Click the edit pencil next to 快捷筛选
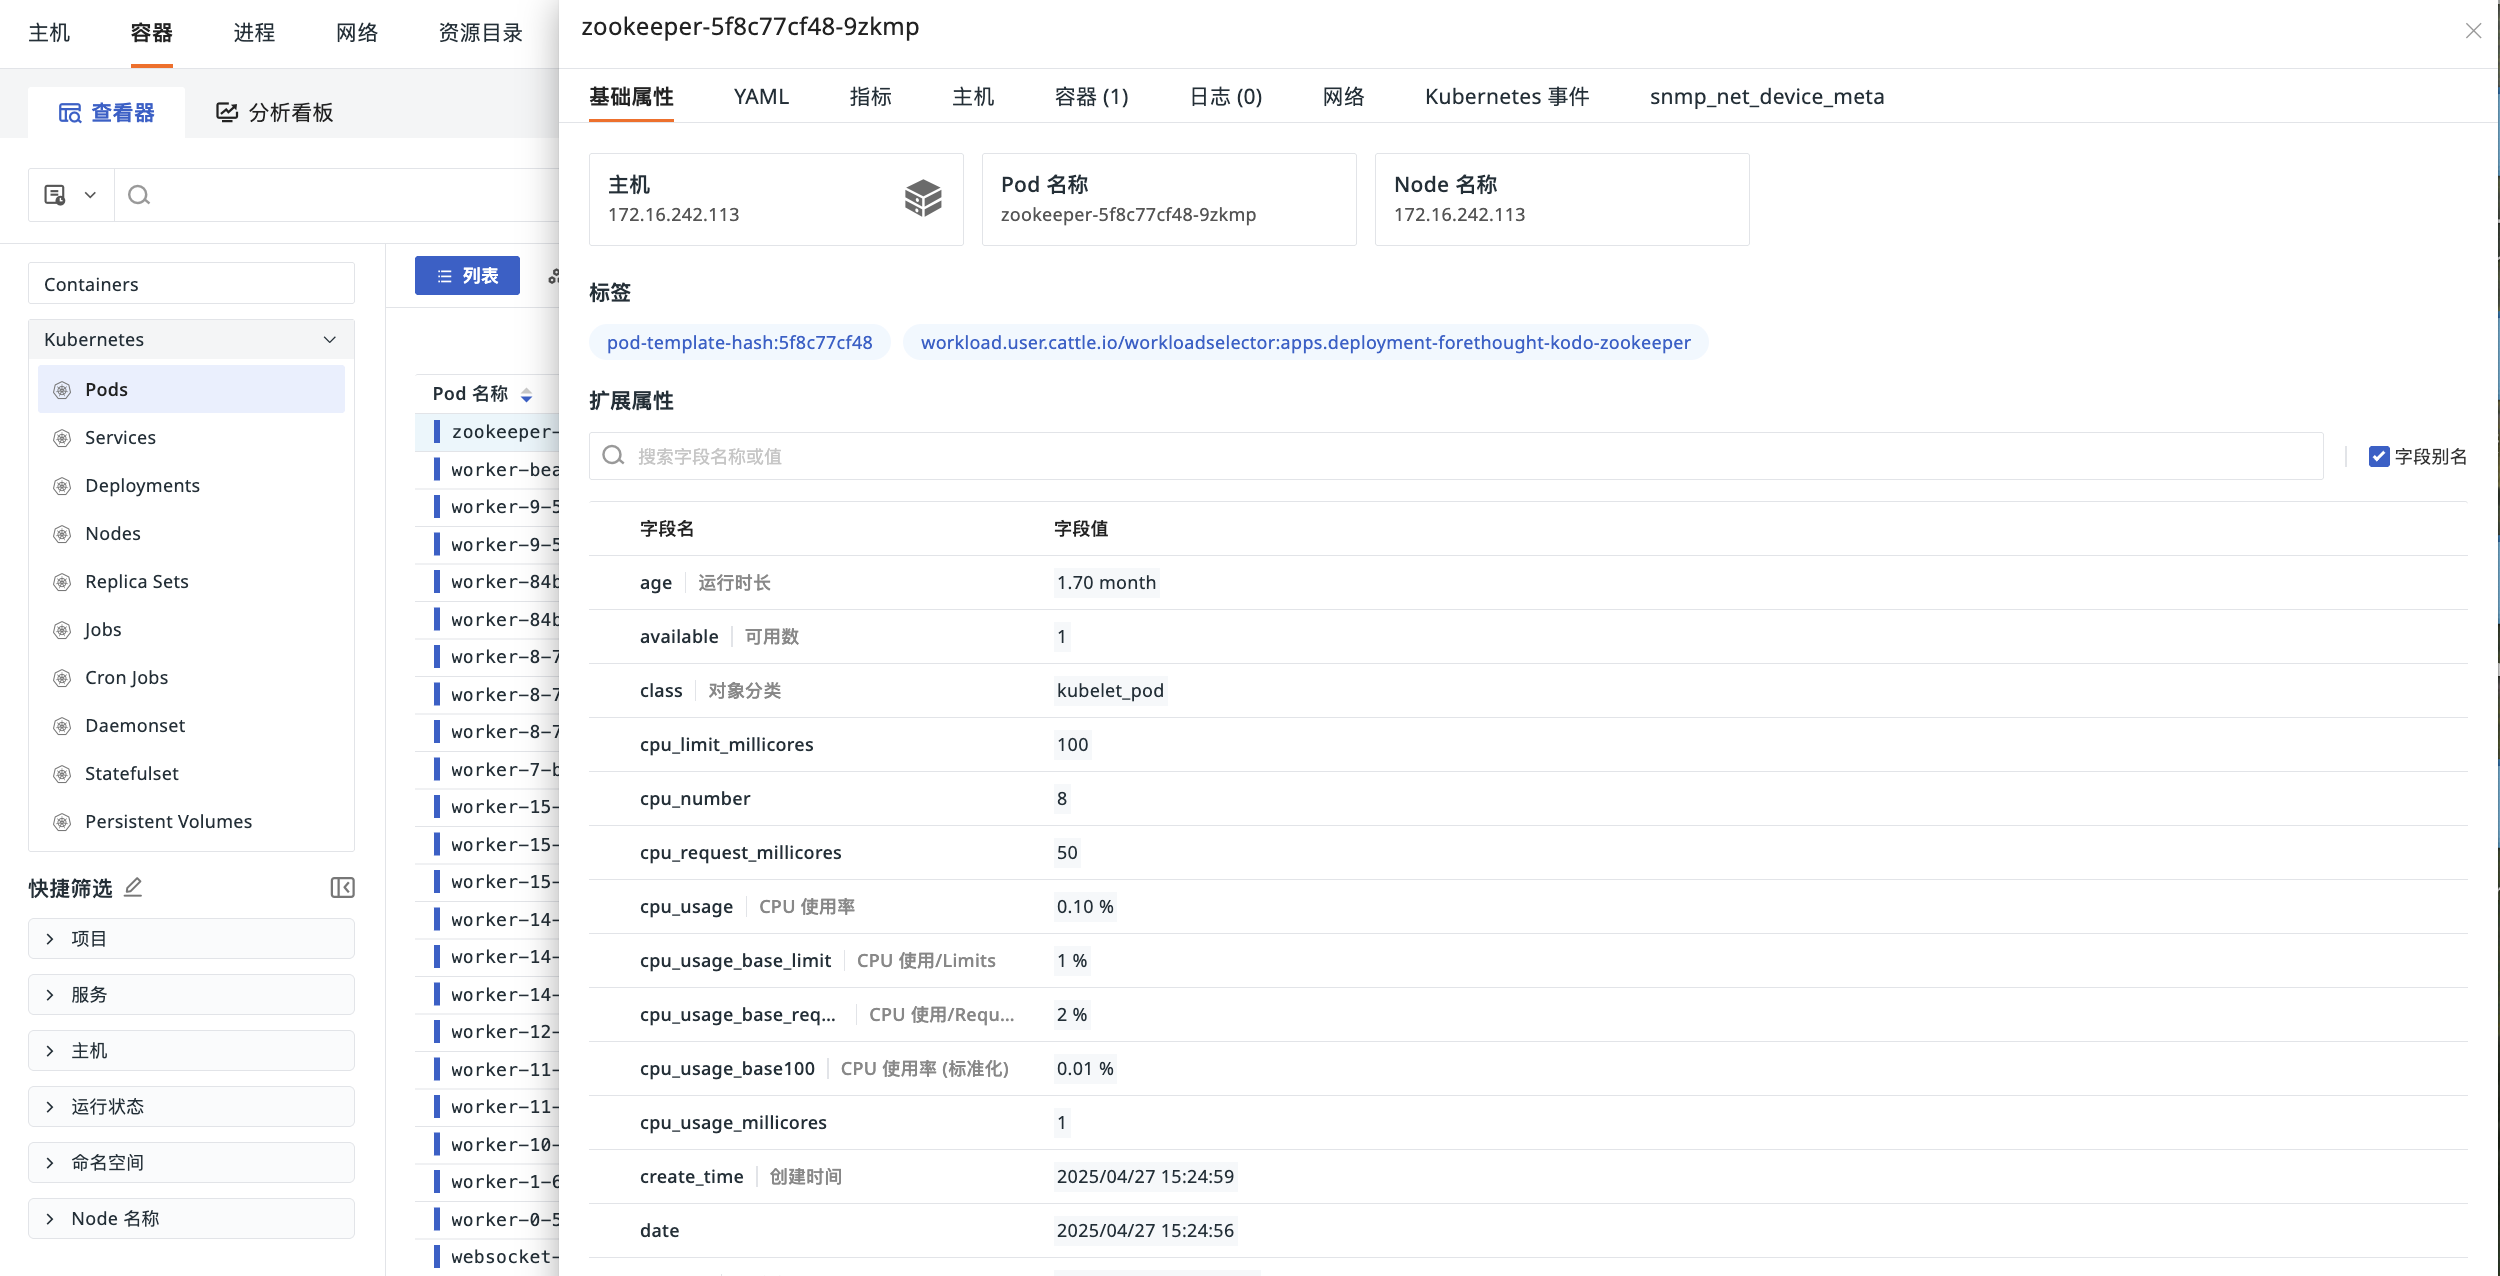2500x1276 pixels. click(x=133, y=887)
